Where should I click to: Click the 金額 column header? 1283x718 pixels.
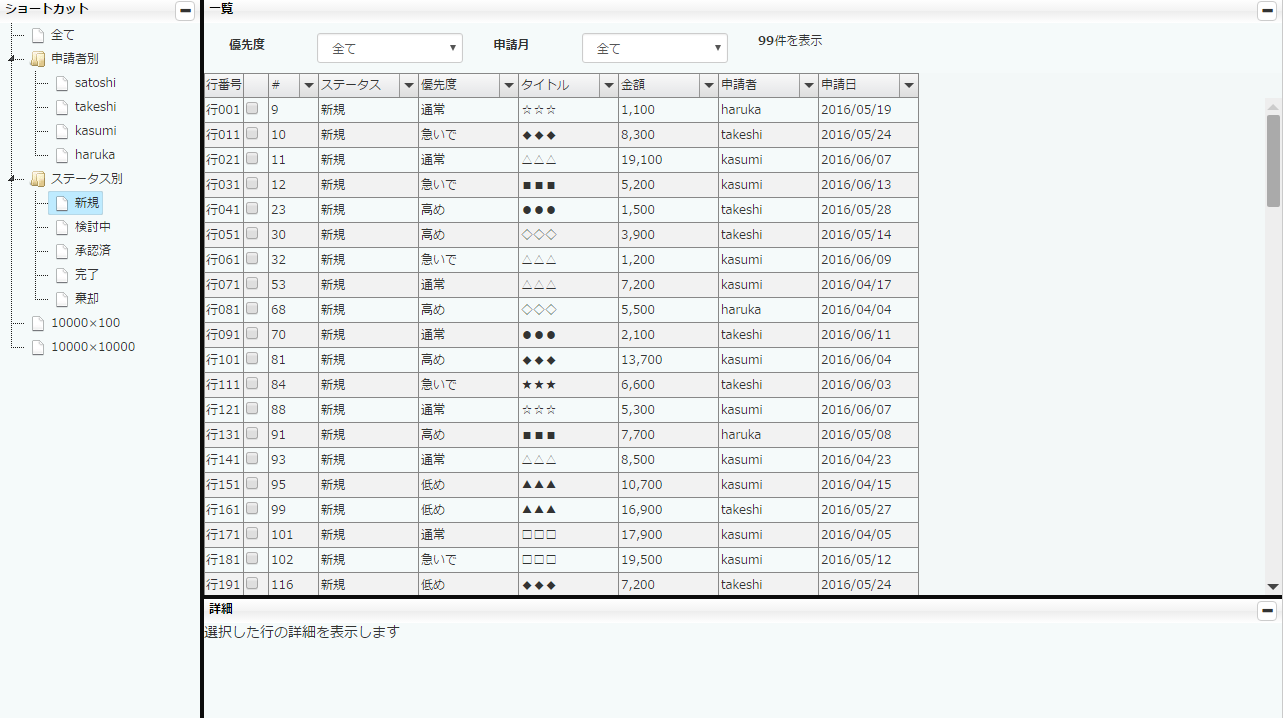coord(658,85)
